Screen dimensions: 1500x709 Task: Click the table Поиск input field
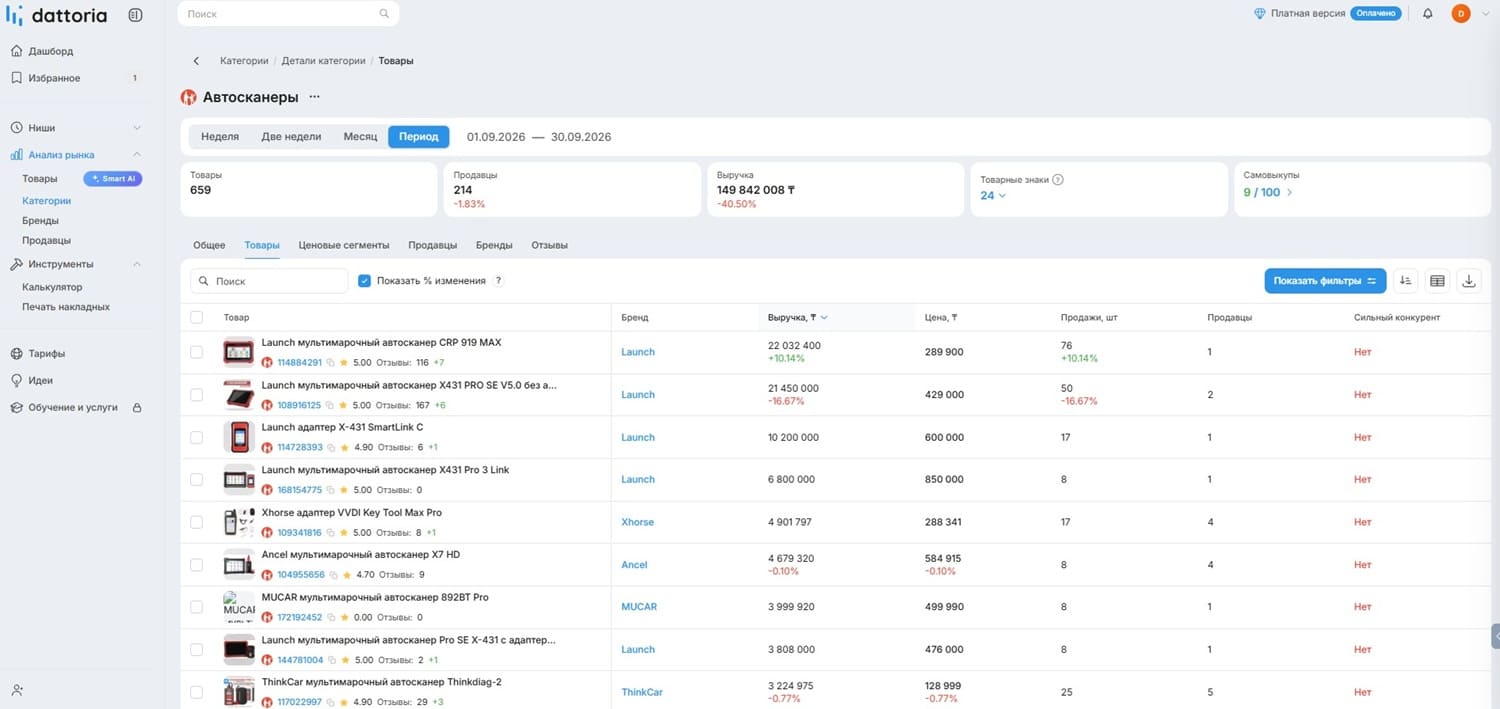tap(270, 281)
